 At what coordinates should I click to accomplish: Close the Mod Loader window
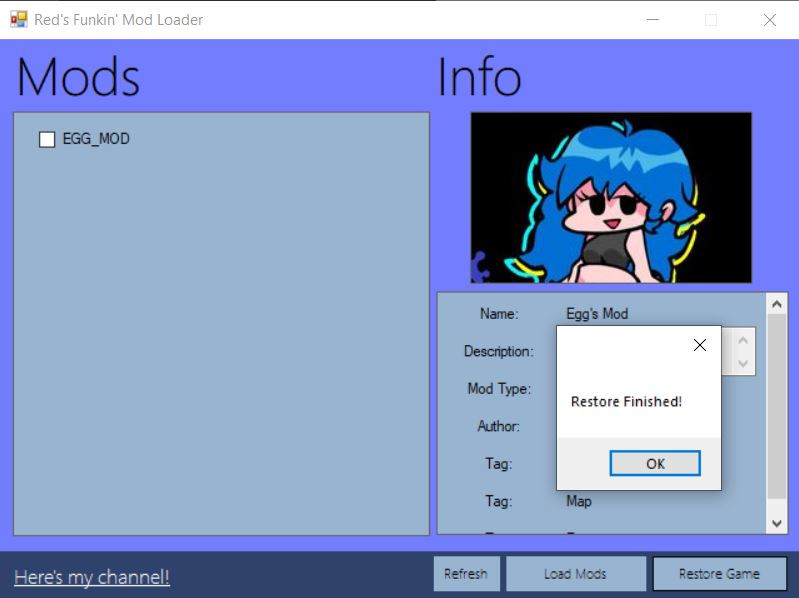pyautogui.click(x=769, y=19)
